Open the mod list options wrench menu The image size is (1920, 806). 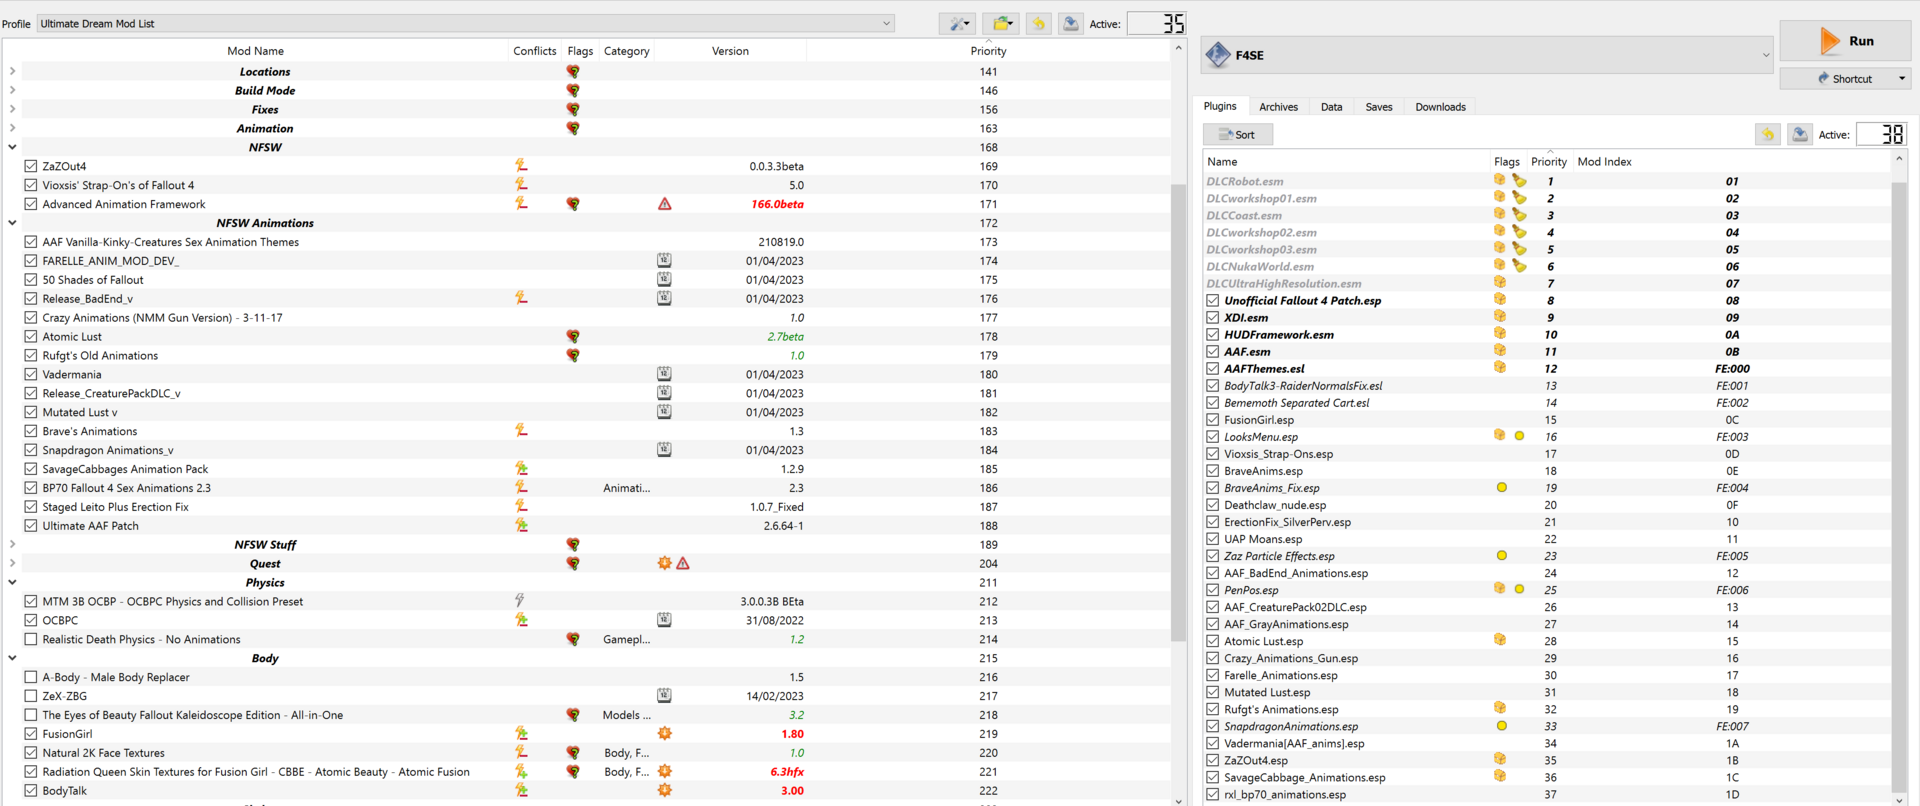coord(957,24)
